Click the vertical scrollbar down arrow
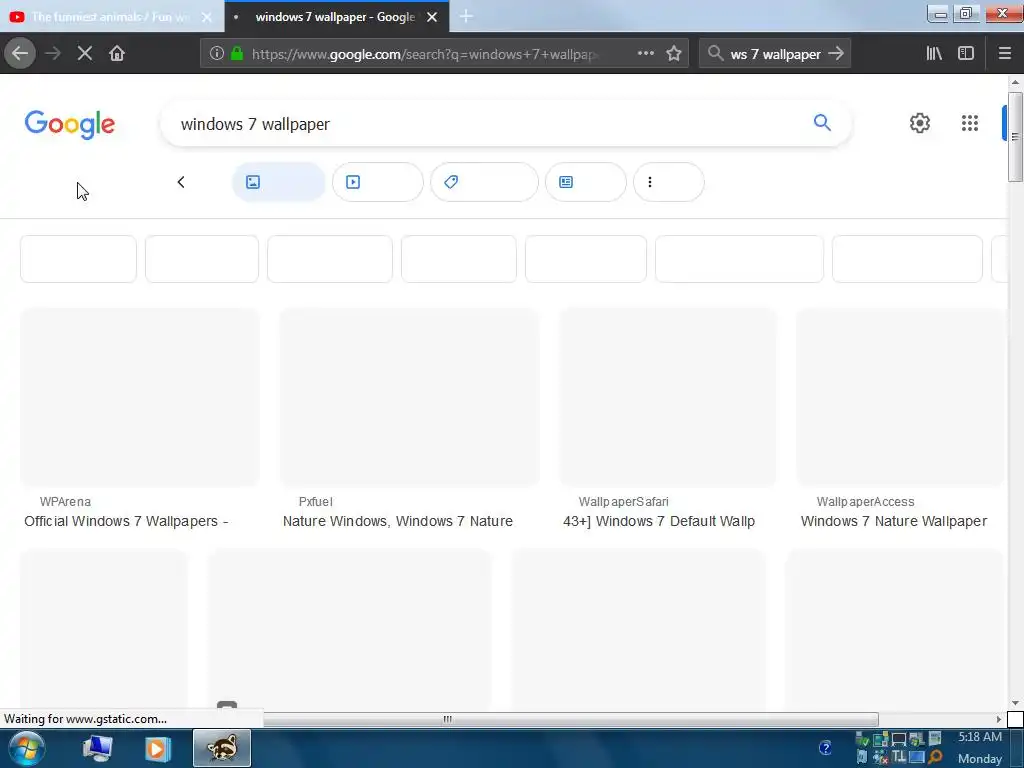 click(x=1015, y=703)
